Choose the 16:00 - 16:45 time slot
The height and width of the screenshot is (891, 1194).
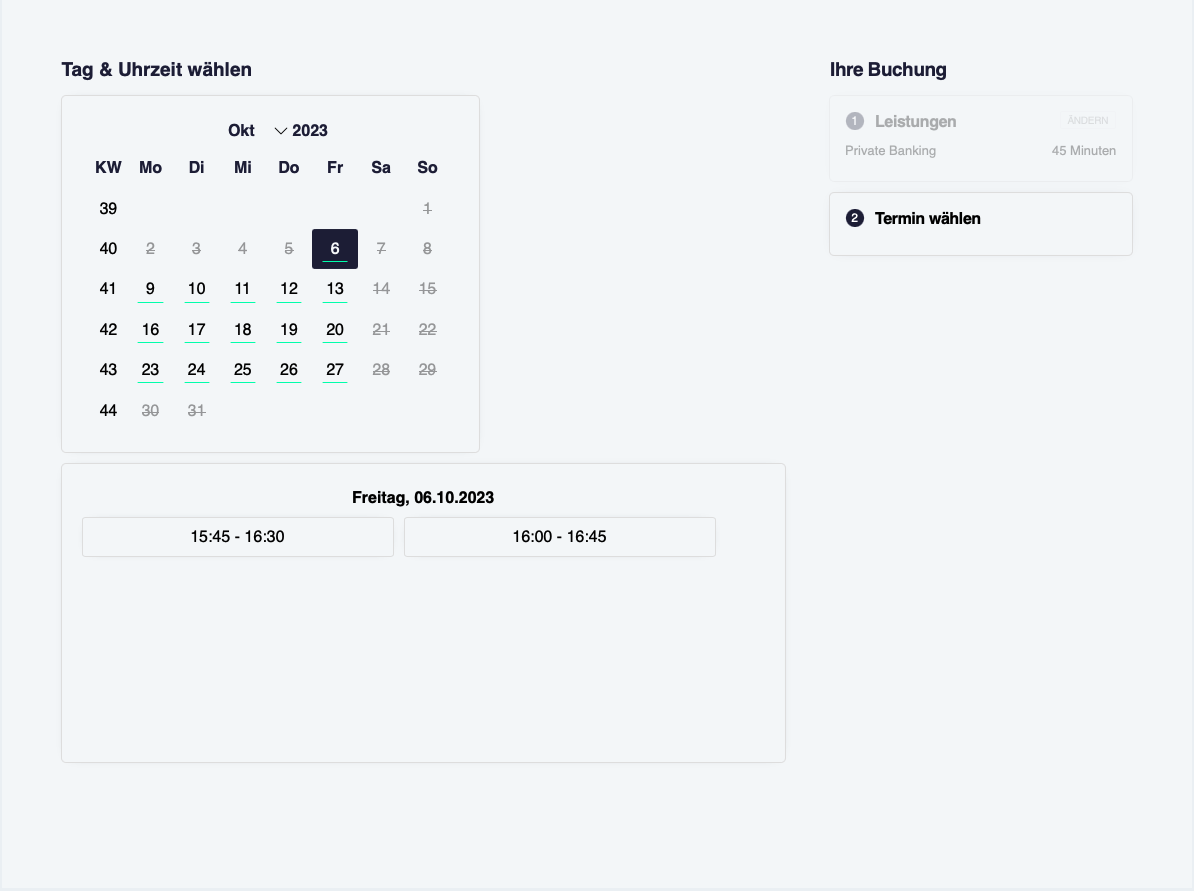pyautogui.click(x=559, y=537)
